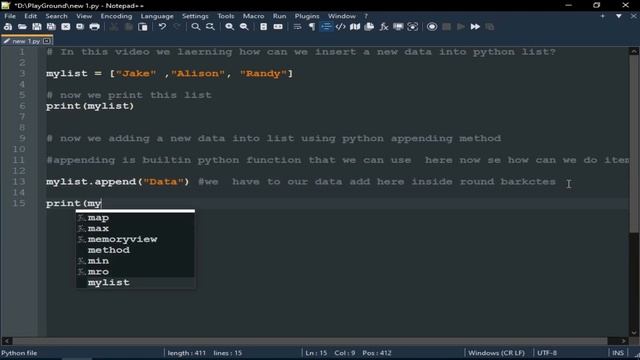Choose 'memoryview' in autocomplete list

(x=136, y=239)
